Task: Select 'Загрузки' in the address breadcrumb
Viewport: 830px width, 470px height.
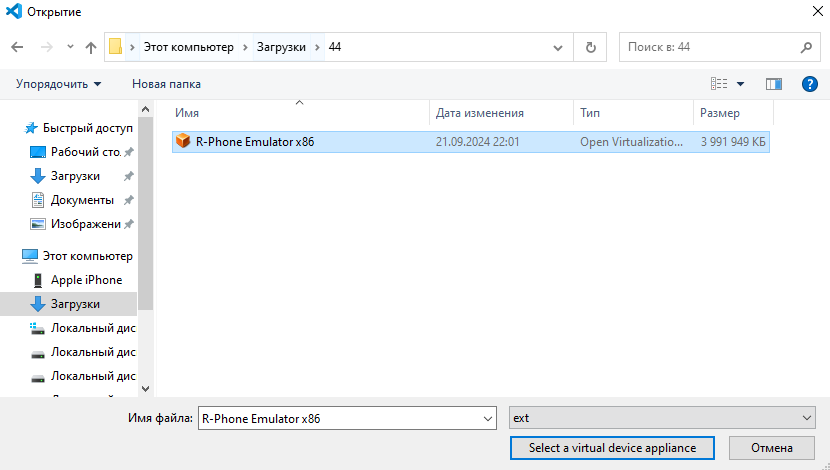Action: pos(281,47)
